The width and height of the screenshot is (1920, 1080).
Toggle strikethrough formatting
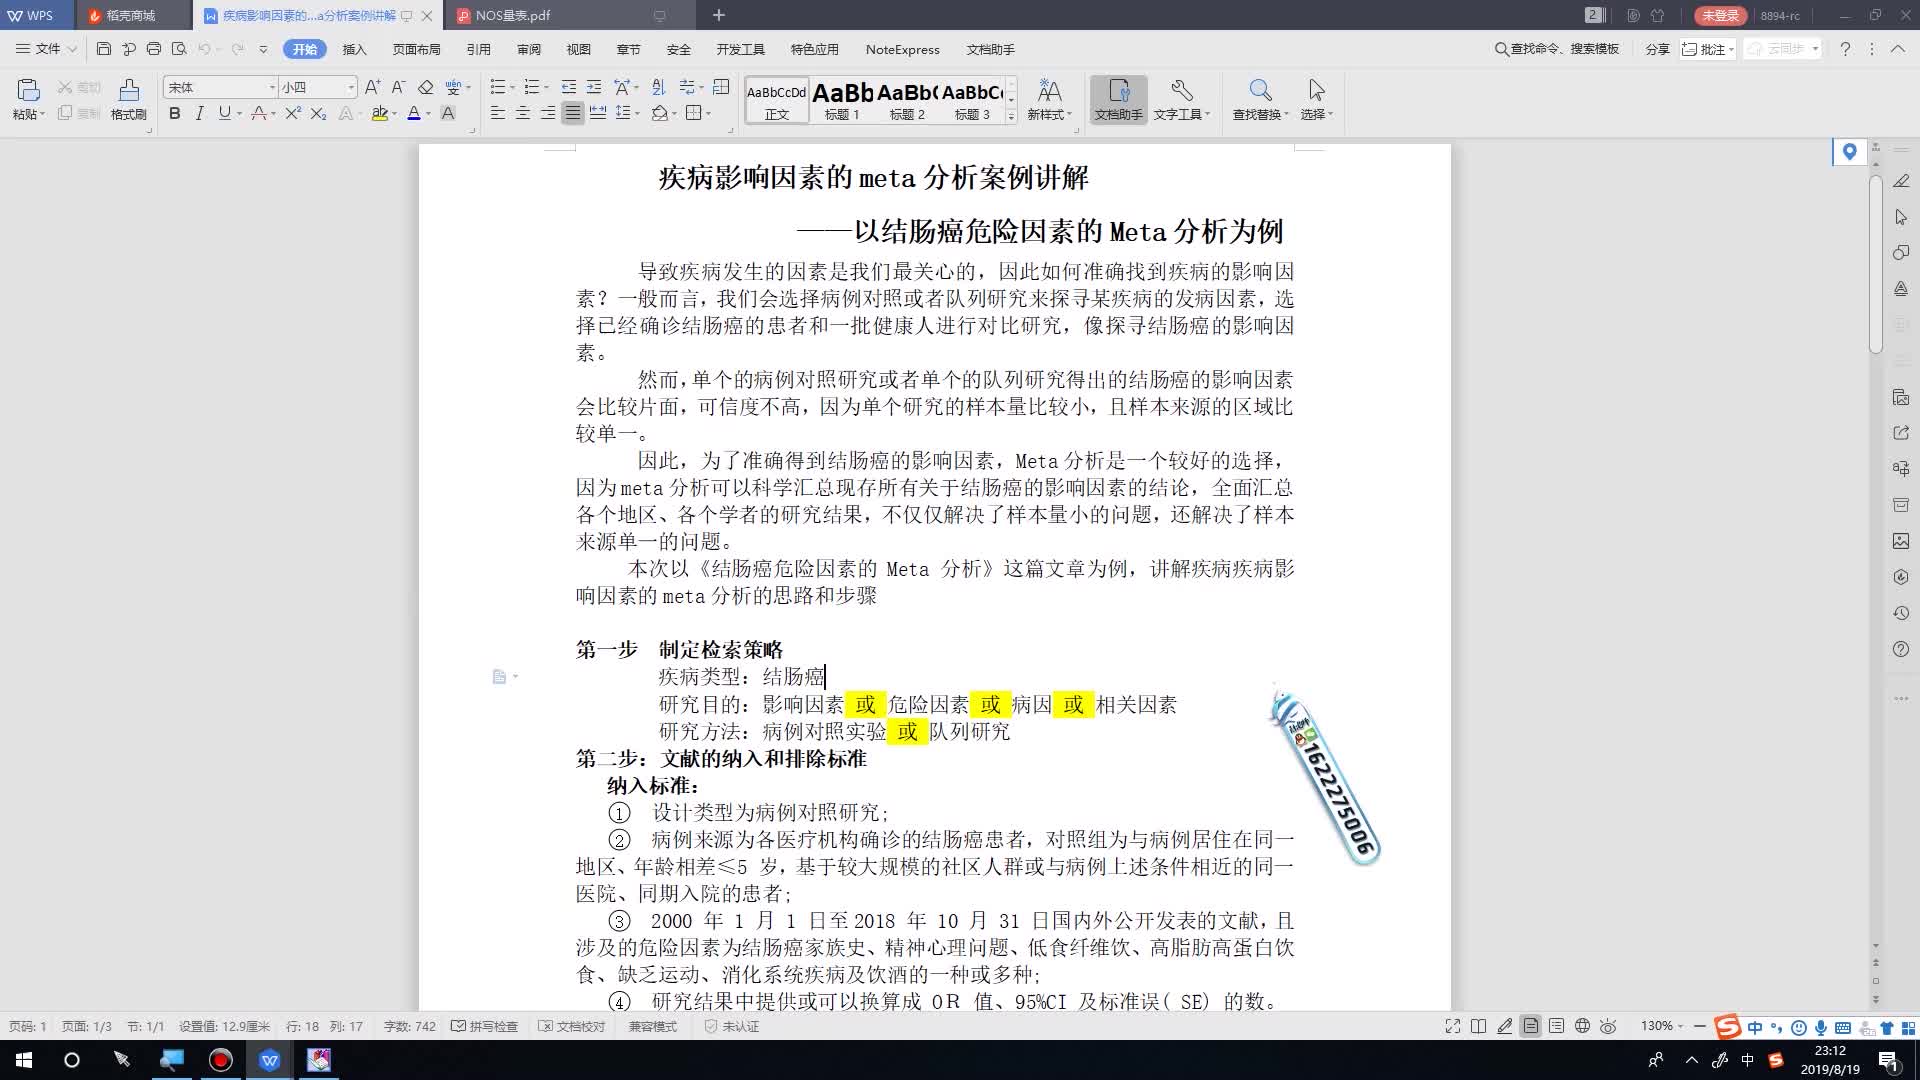(x=258, y=114)
